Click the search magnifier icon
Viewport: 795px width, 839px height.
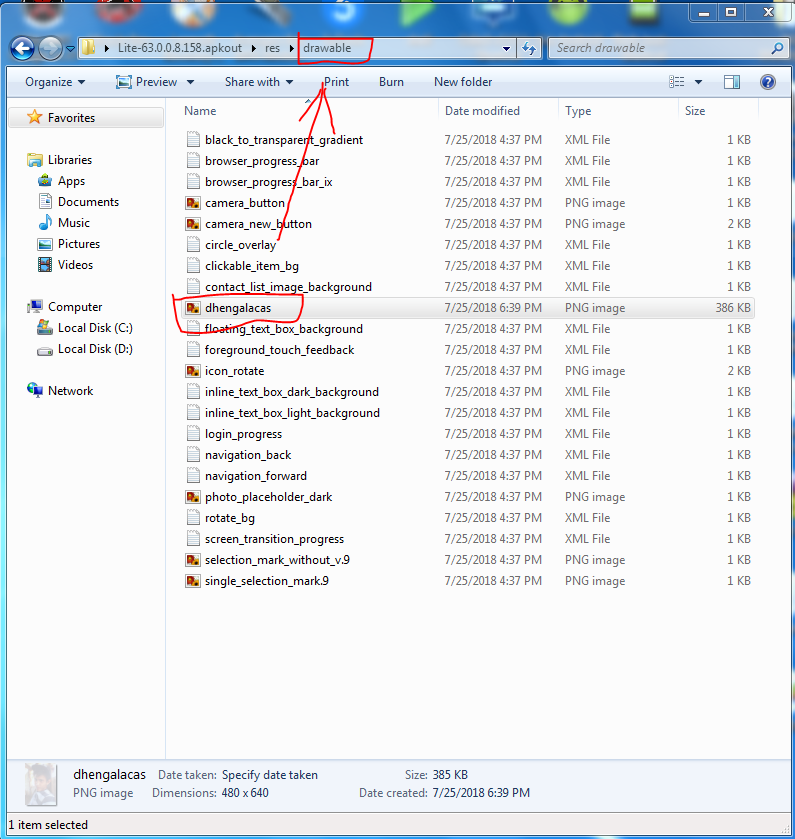tap(777, 48)
